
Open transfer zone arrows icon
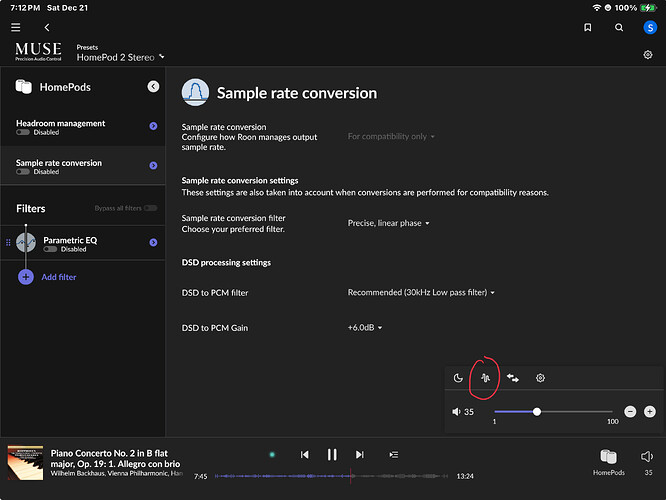(x=513, y=378)
